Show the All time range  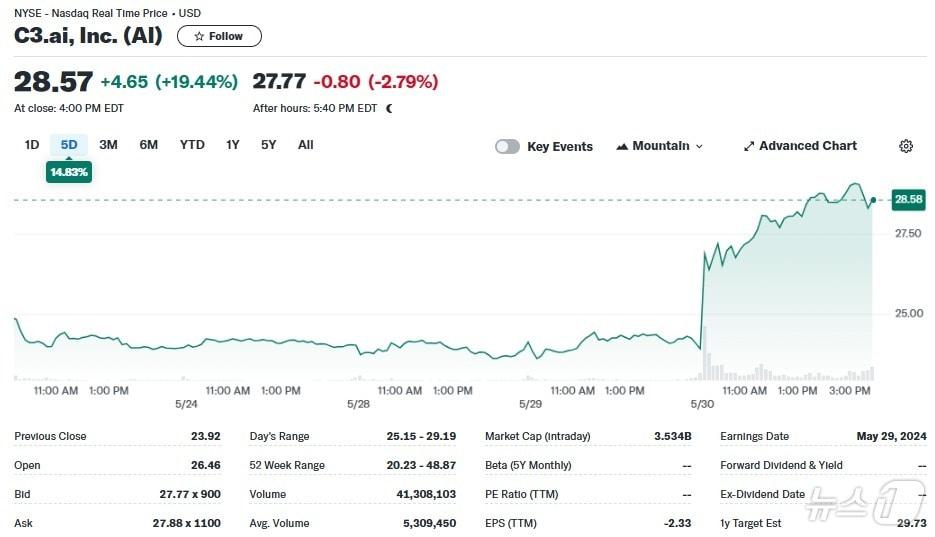306,145
